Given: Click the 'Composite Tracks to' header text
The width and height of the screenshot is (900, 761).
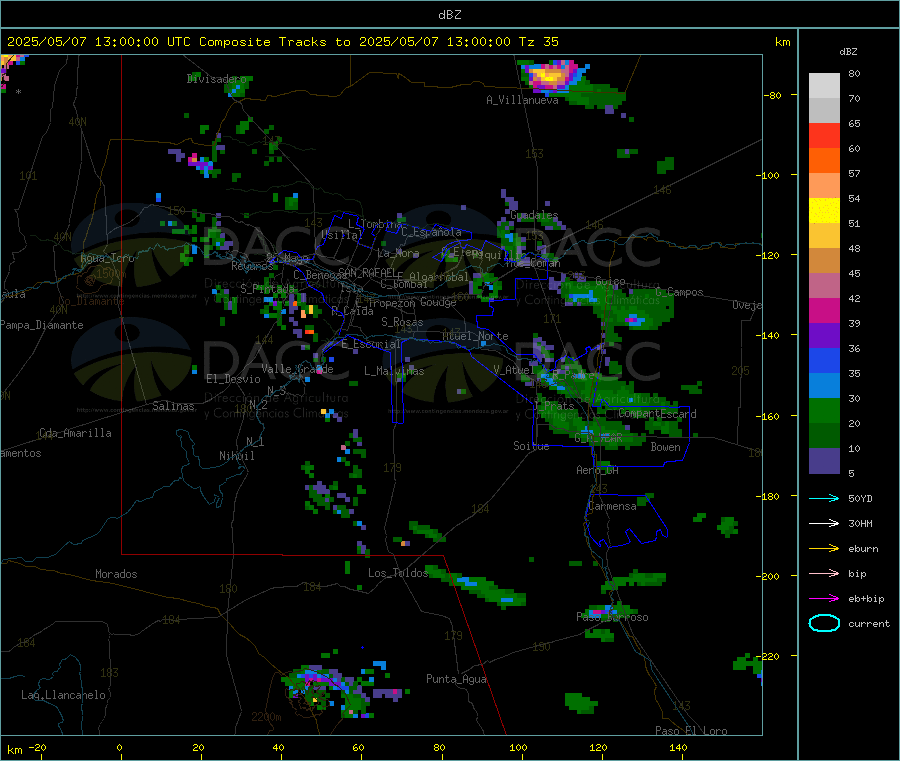Looking at the screenshot, I should point(274,42).
